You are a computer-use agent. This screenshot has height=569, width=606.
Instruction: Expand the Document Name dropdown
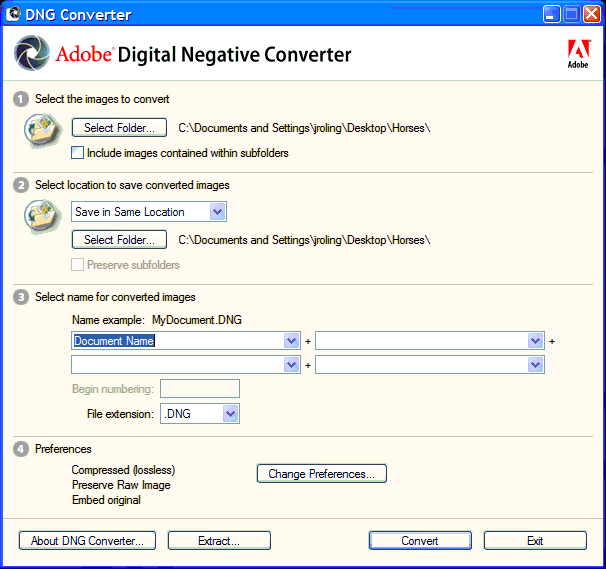click(291, 341)
